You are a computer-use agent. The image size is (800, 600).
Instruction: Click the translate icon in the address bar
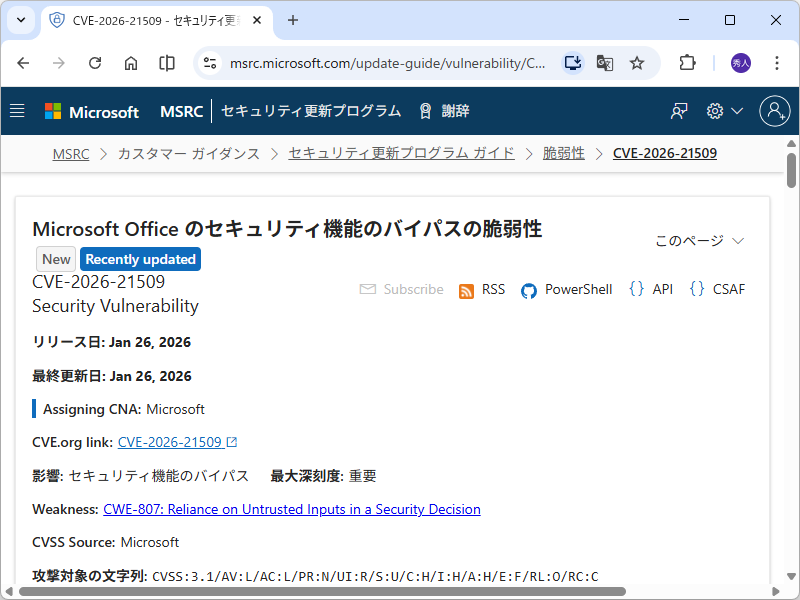click(x=604, y=62)
